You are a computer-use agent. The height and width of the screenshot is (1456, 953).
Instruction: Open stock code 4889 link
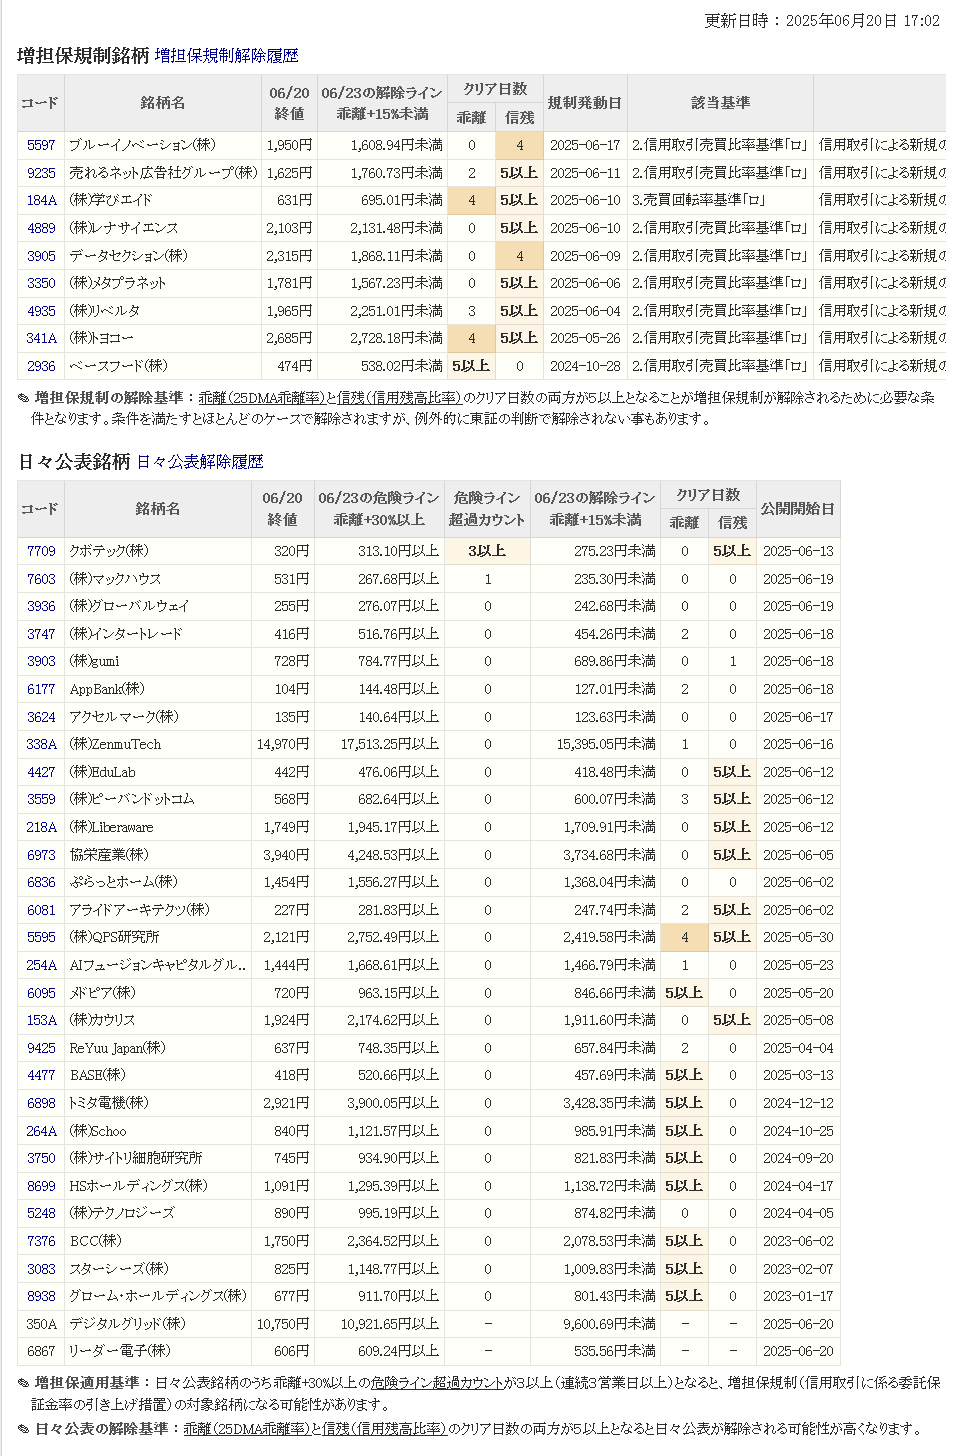(41, 228)
